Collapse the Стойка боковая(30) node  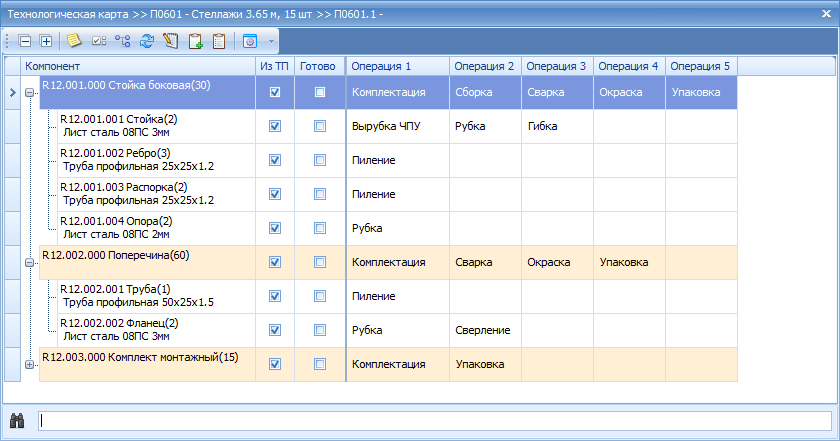point(29,93)
